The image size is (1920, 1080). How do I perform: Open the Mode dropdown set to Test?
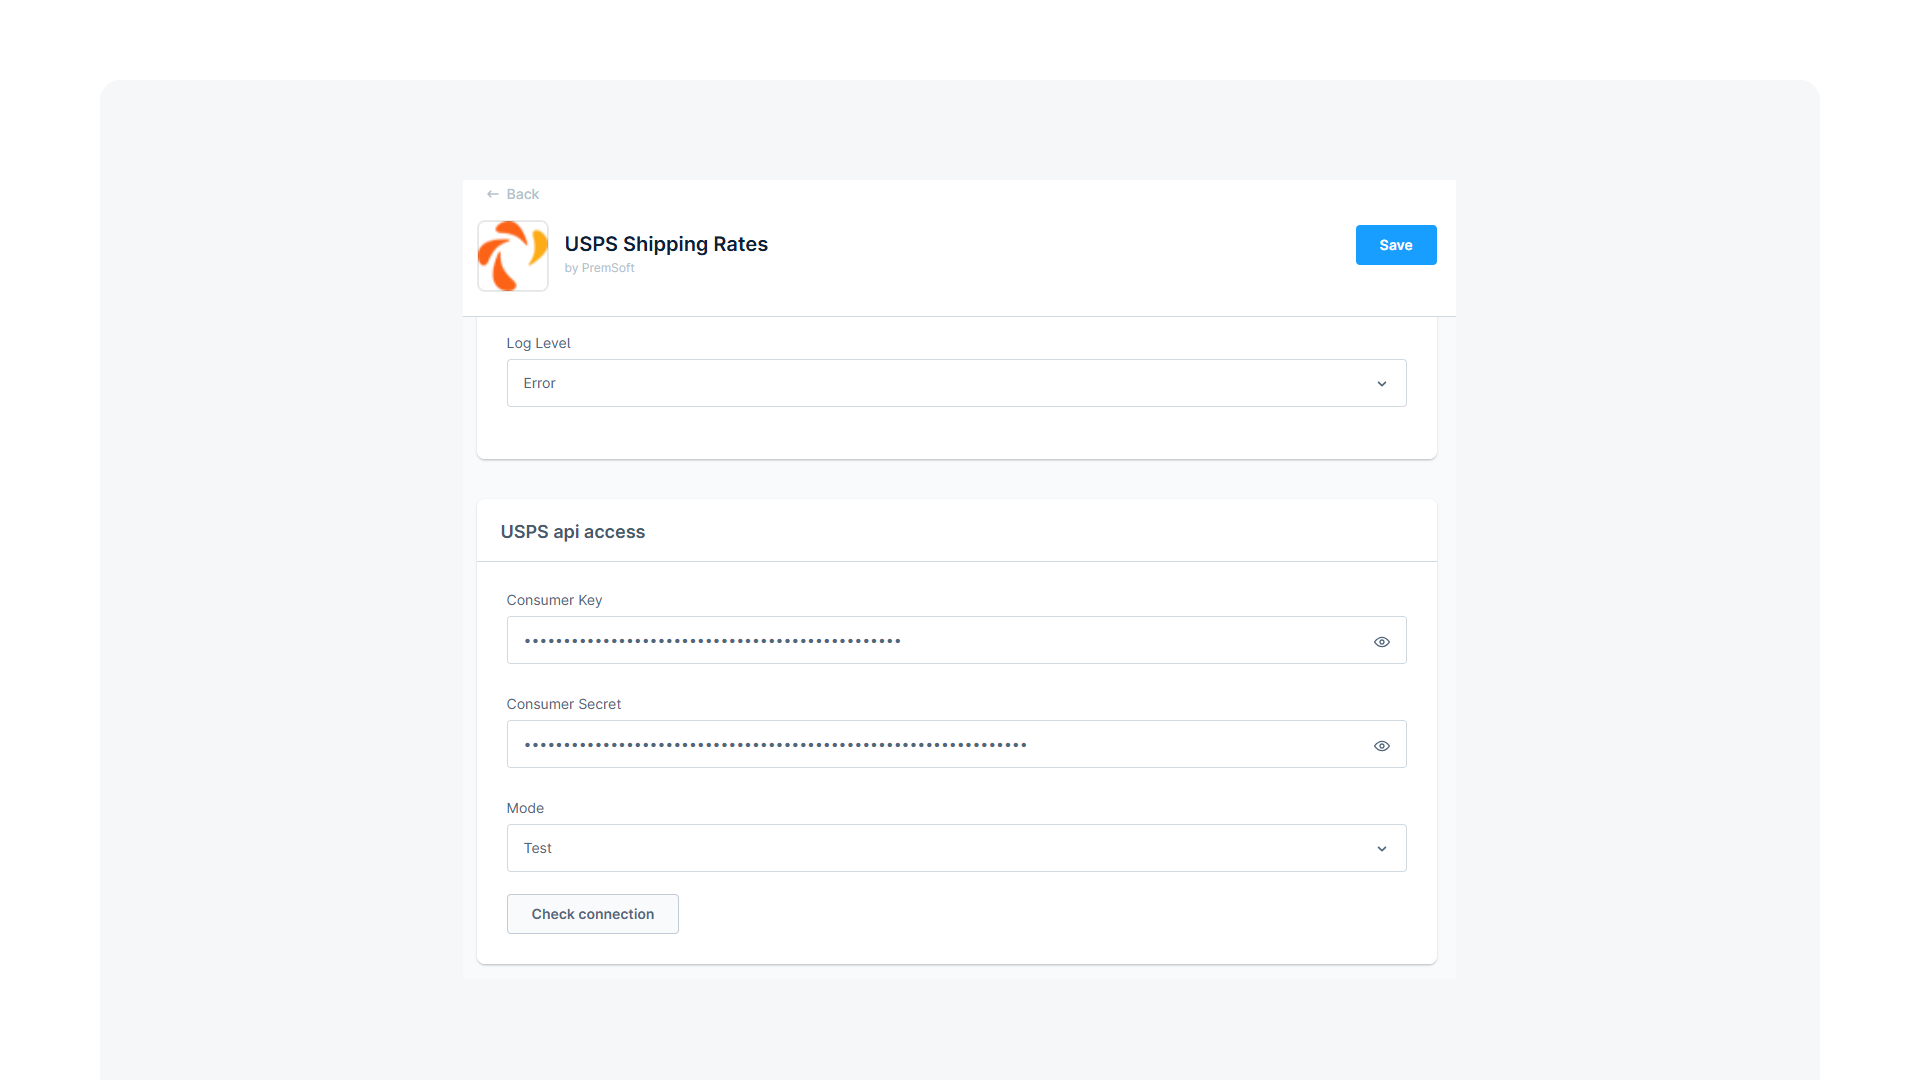point(956,848)
